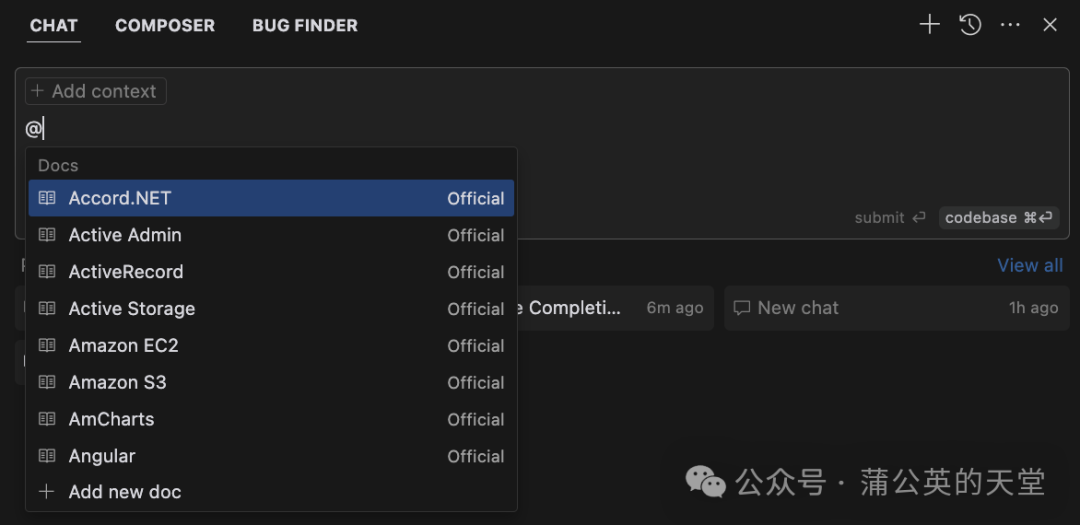Screen dimensions: 1080x525
Task: Select Active Admin doc entry
Action: click(x=271, y=235)
